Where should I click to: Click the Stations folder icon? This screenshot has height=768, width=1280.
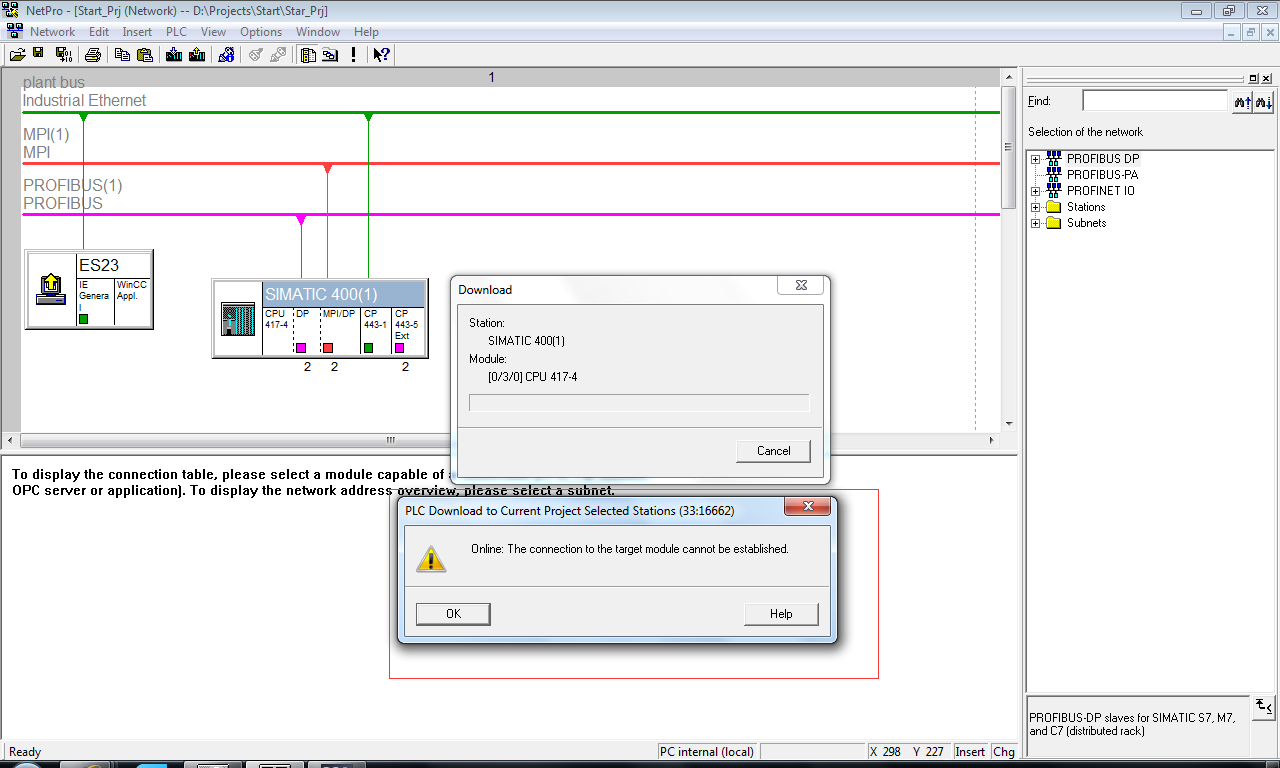click(x=1054, y=207)
